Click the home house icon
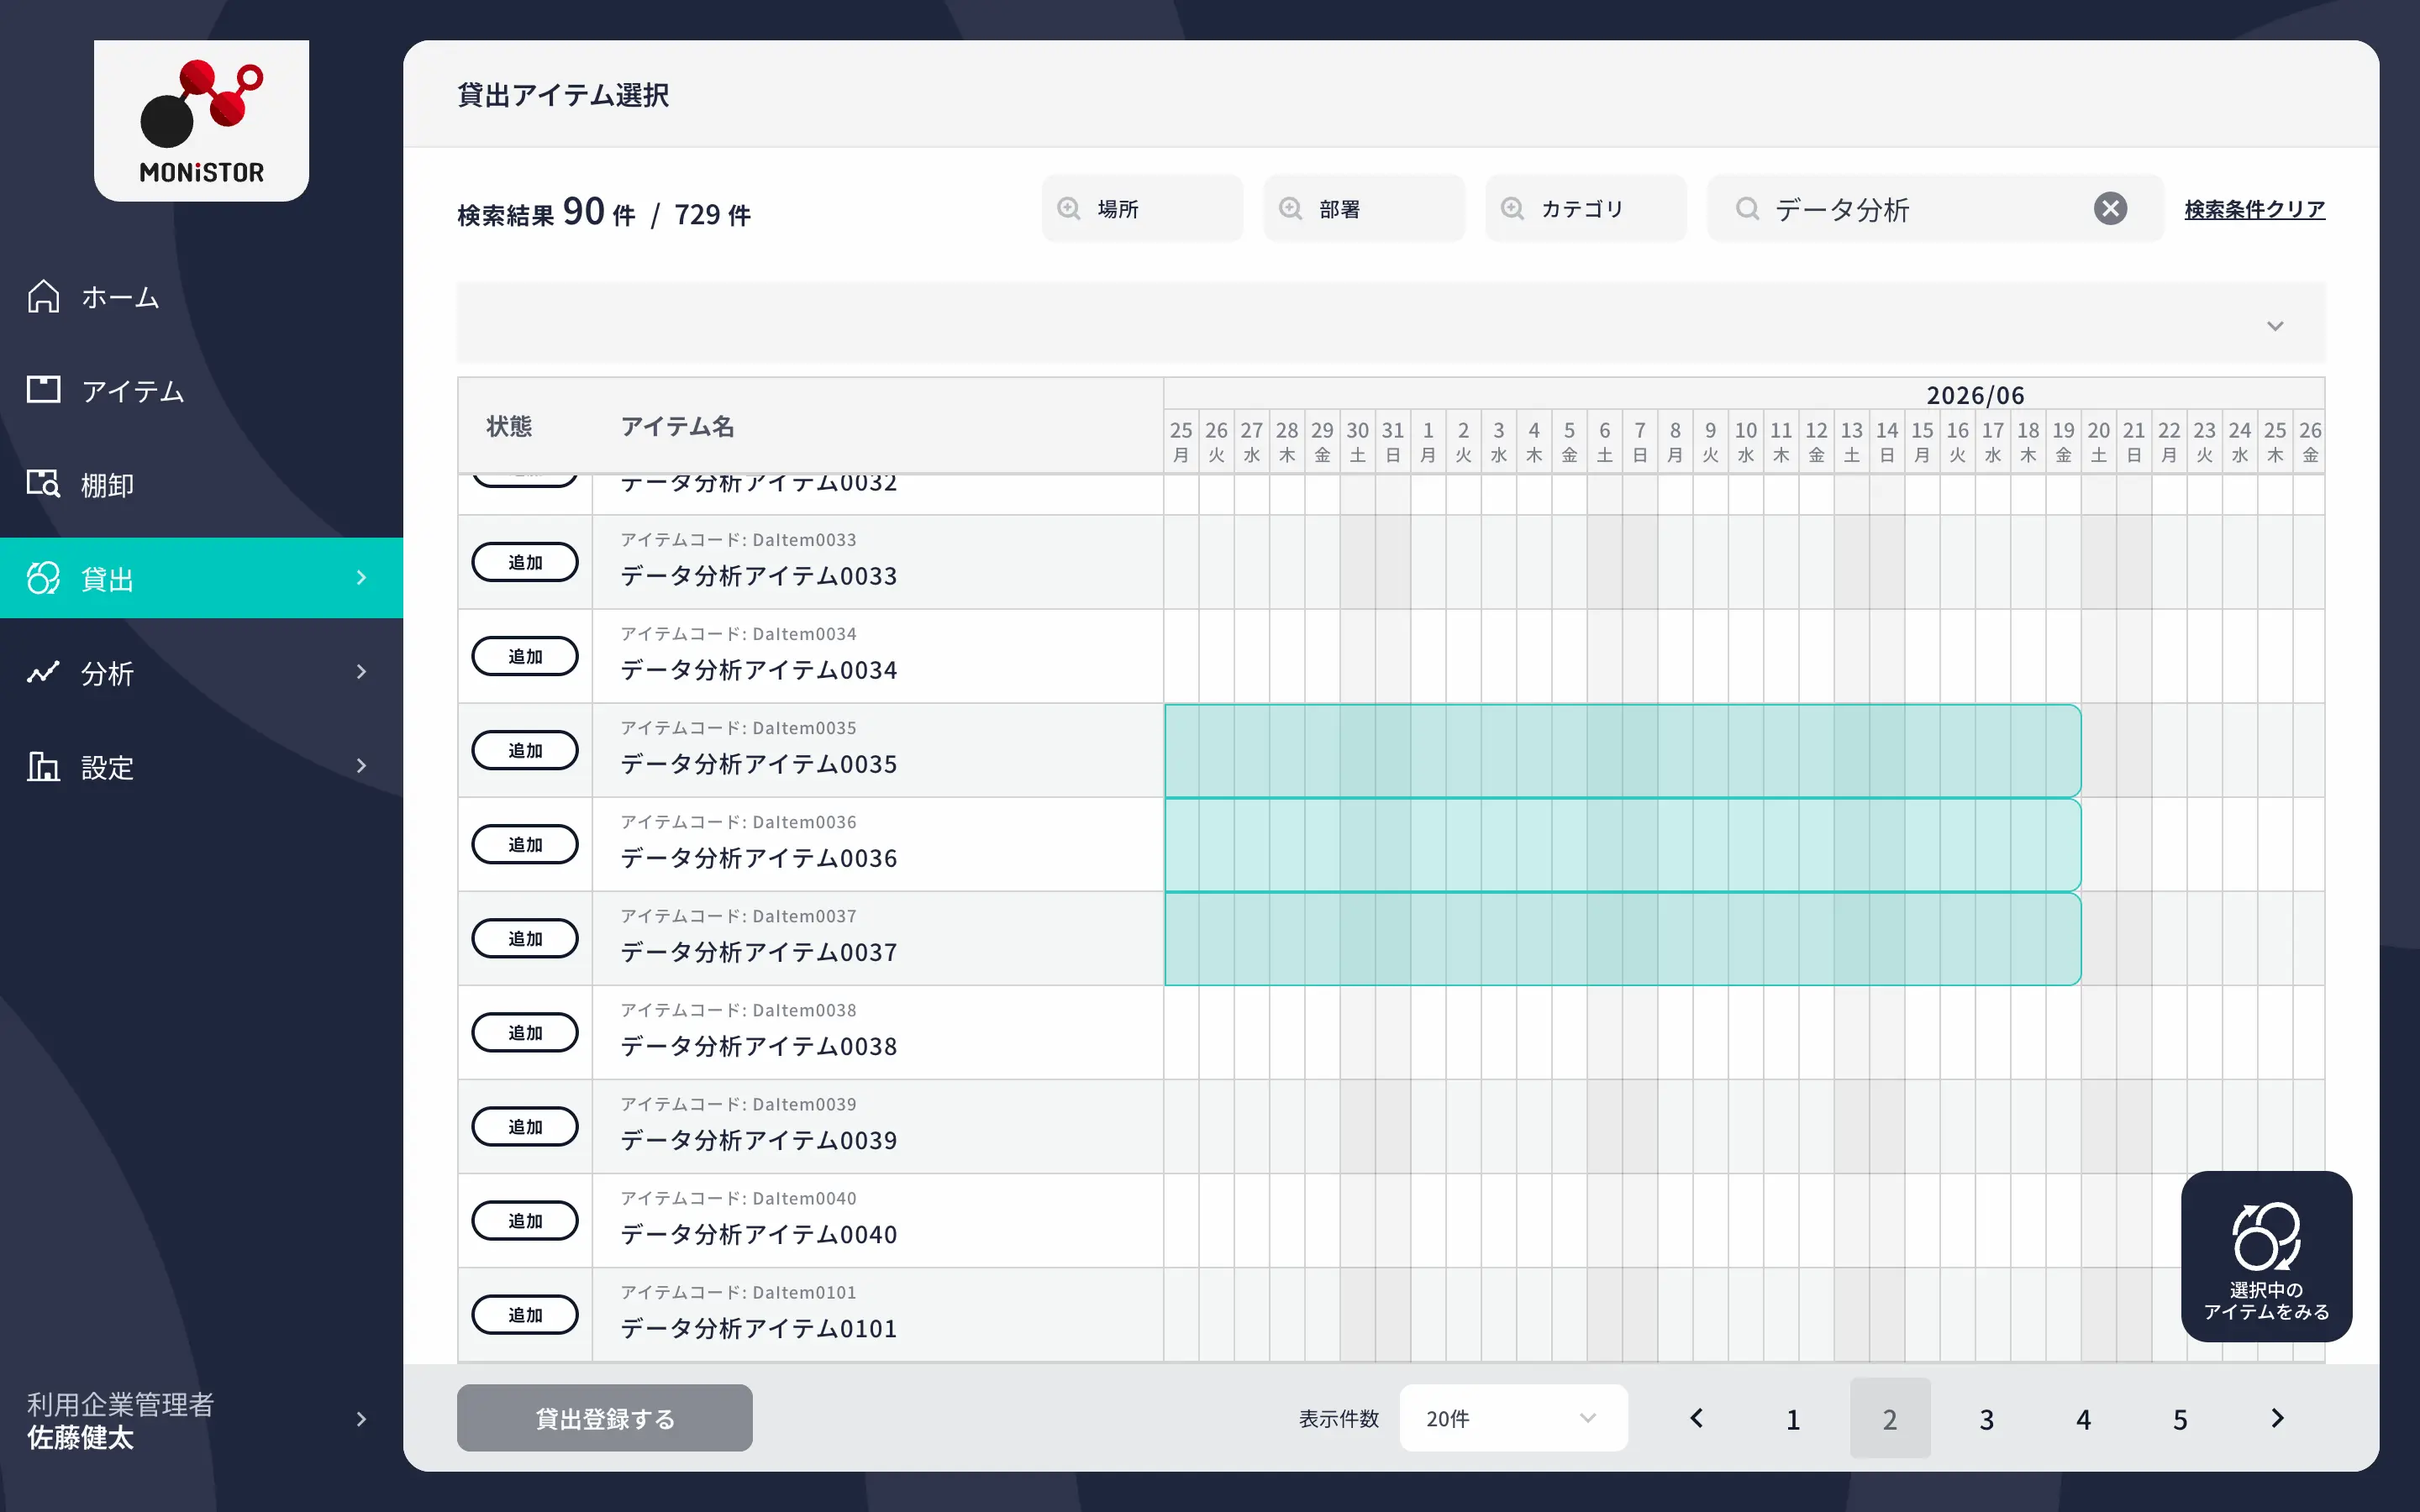Screen dimensions: 2420x1512 pyautogui.click(x=43, y=297)
